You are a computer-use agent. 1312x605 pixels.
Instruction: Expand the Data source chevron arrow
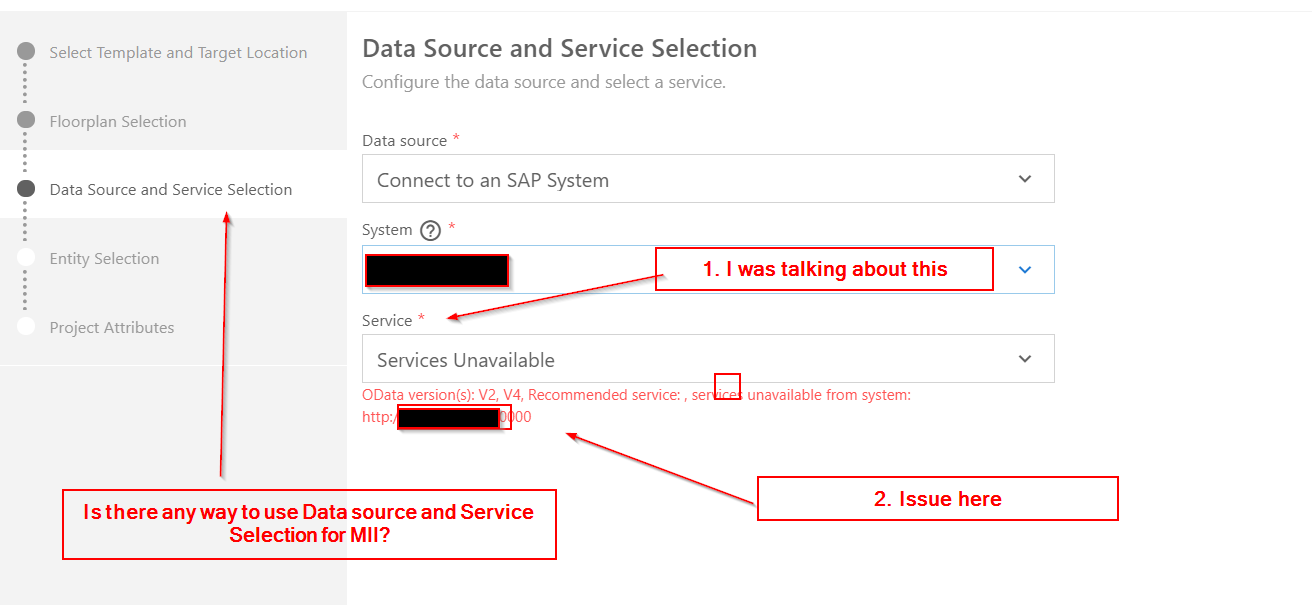click(1024, 179)
